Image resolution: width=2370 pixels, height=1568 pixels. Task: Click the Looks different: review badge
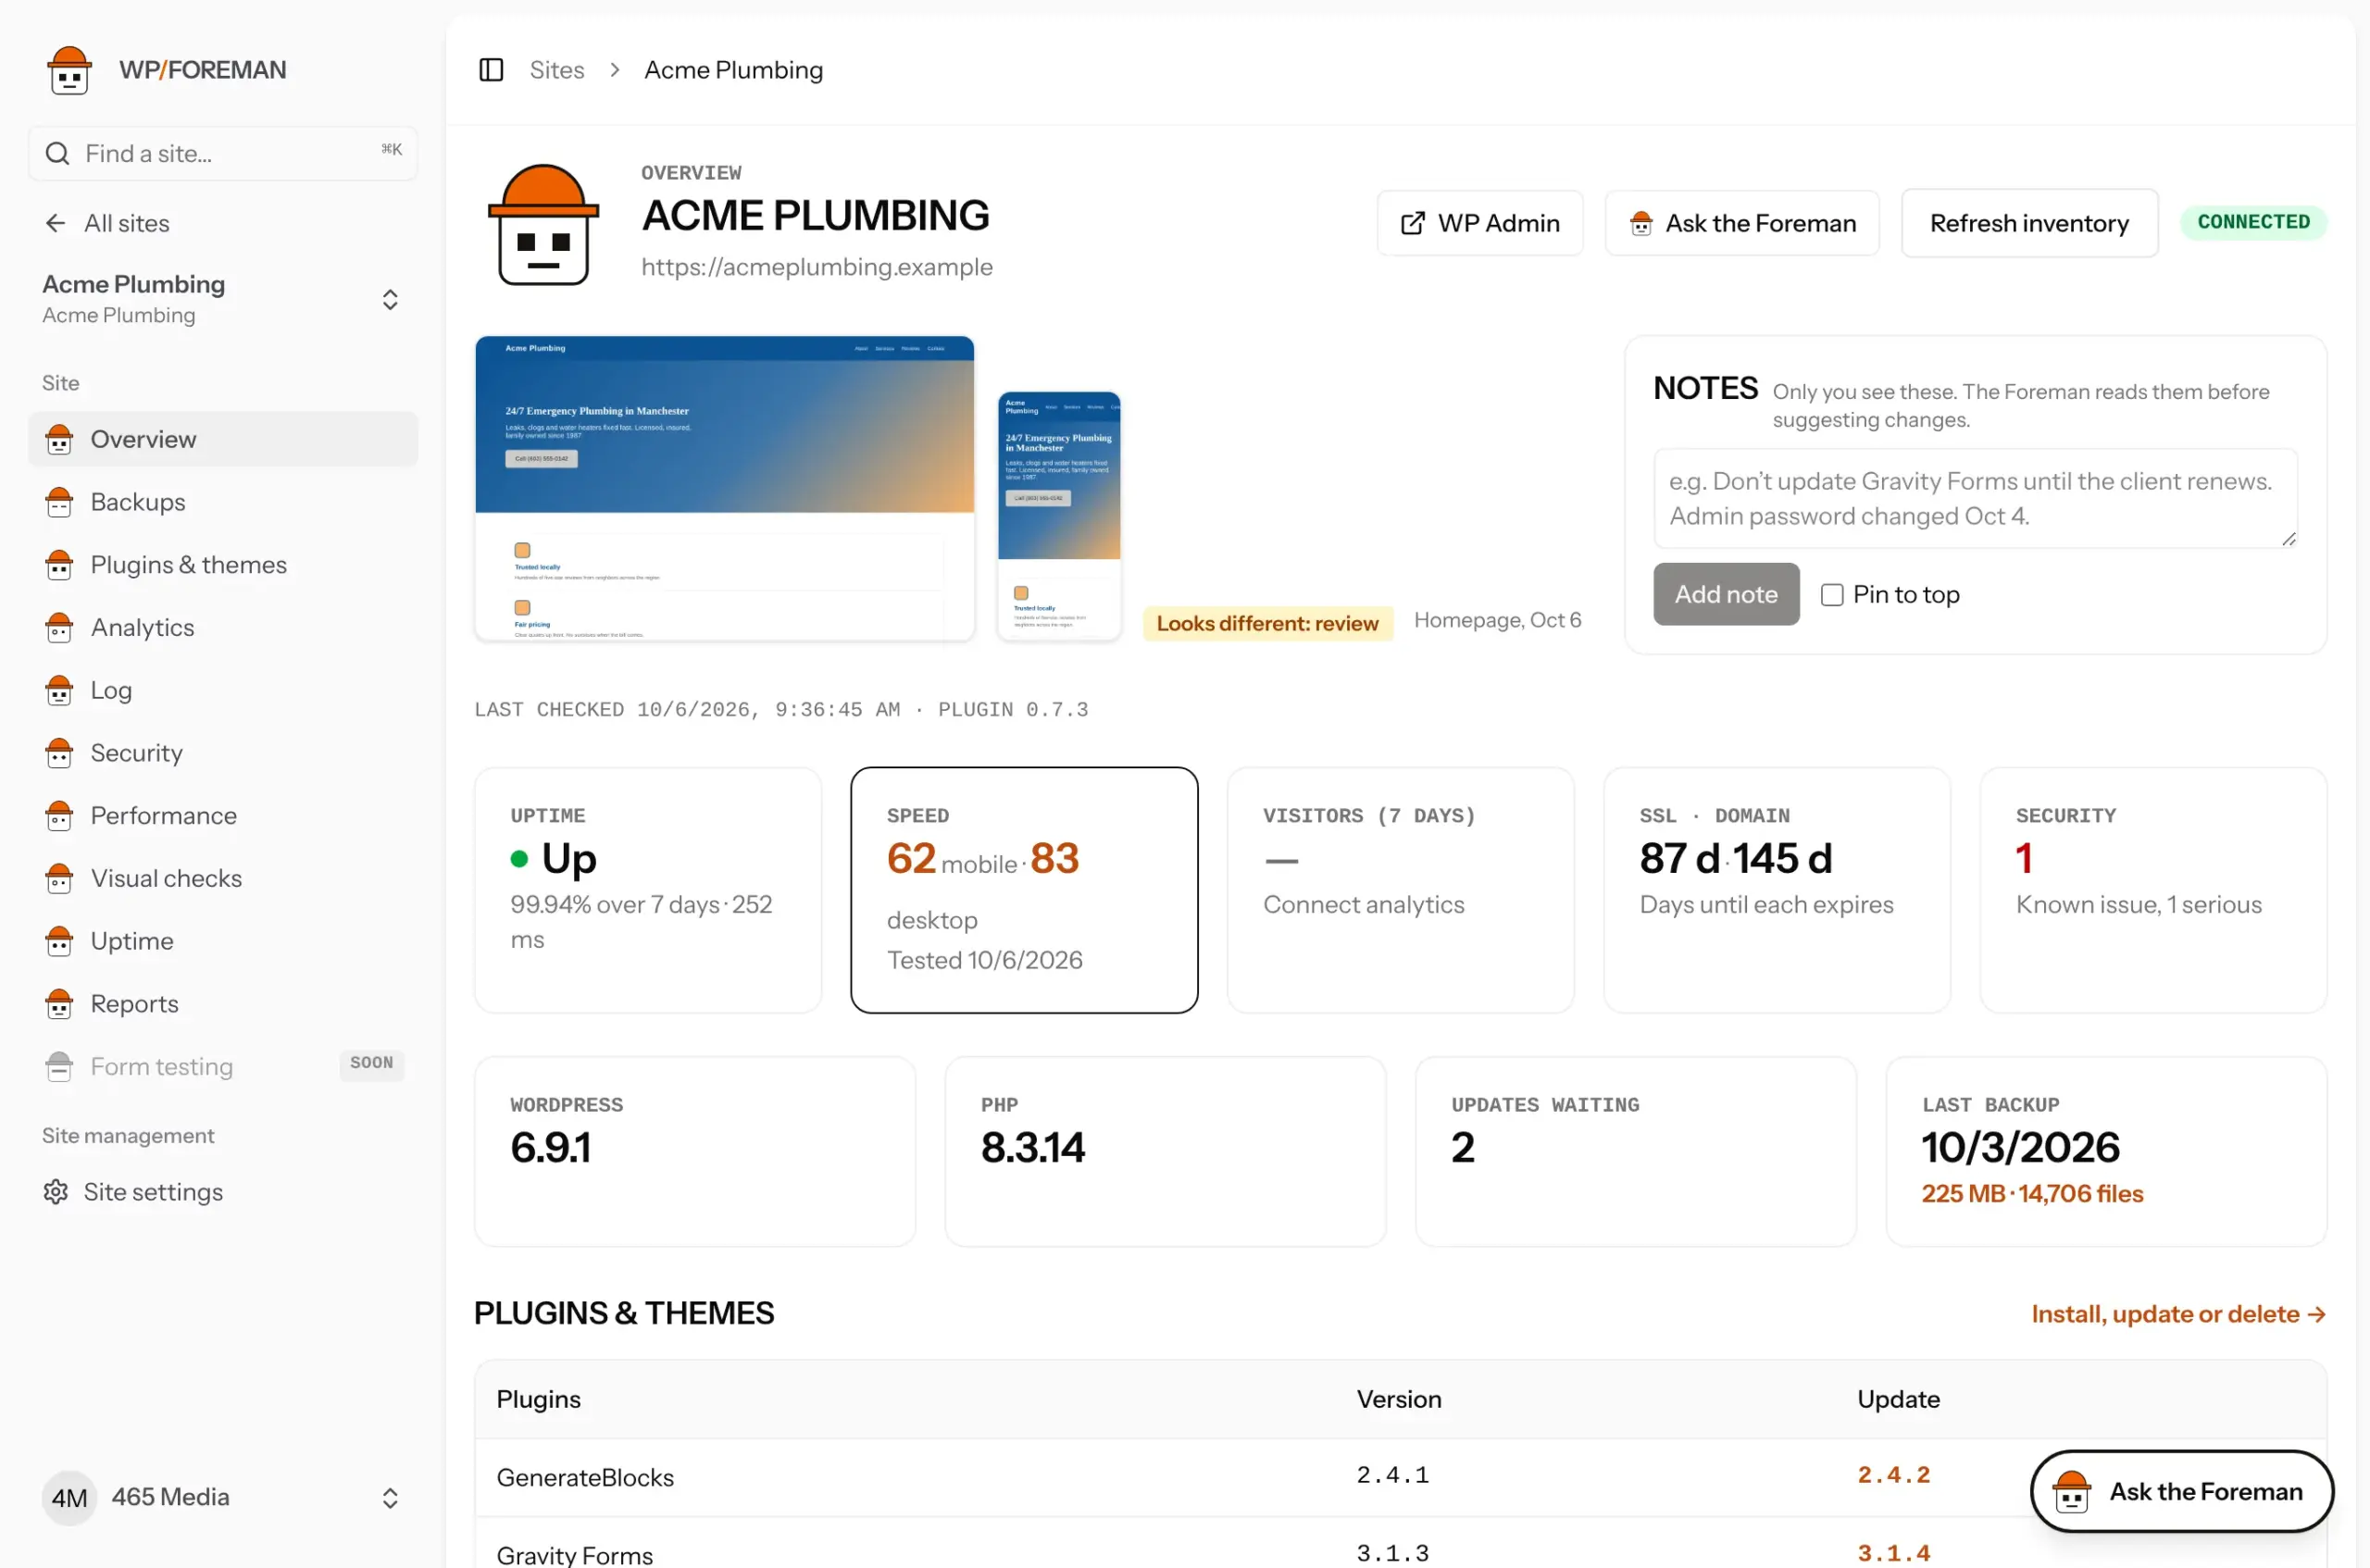click(1268, 623)
